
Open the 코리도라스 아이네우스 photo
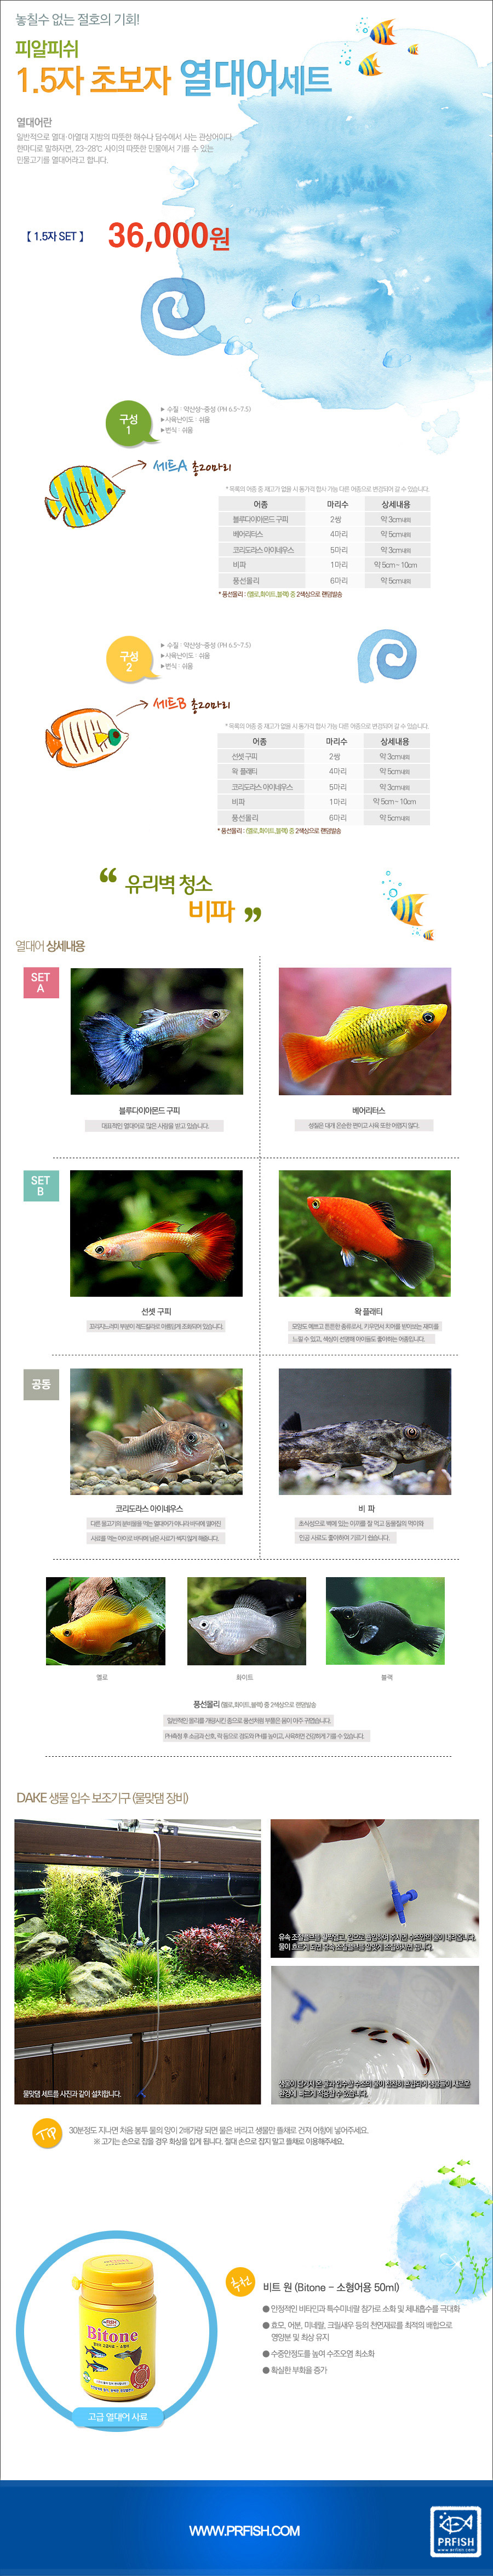157,1431
